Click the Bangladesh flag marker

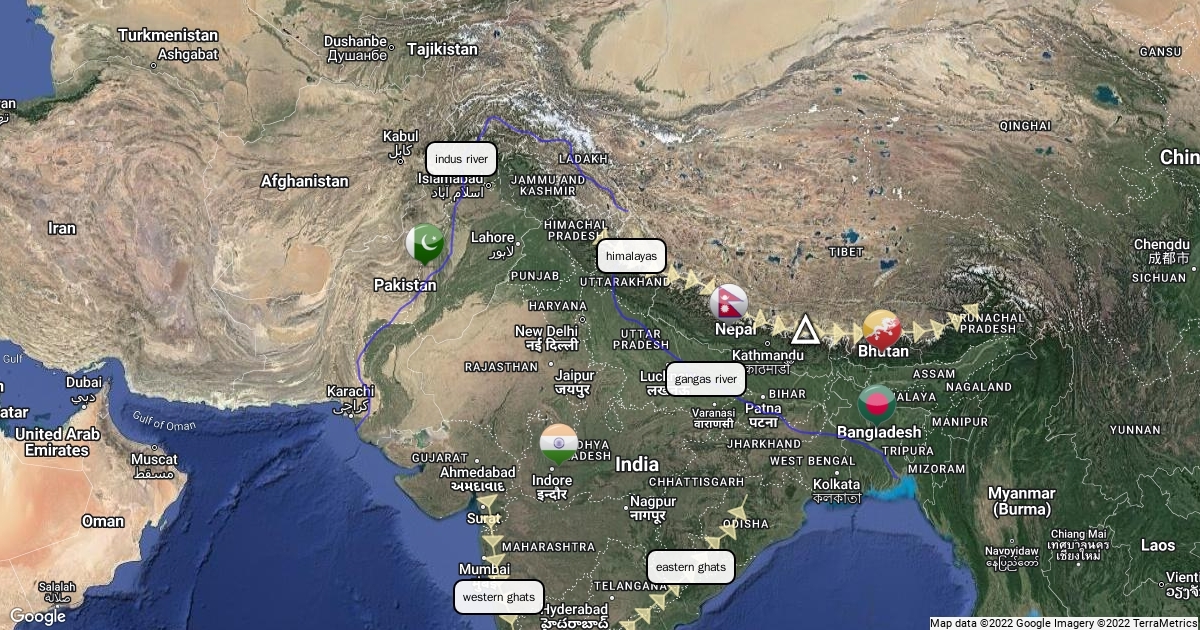coord(877,403)
